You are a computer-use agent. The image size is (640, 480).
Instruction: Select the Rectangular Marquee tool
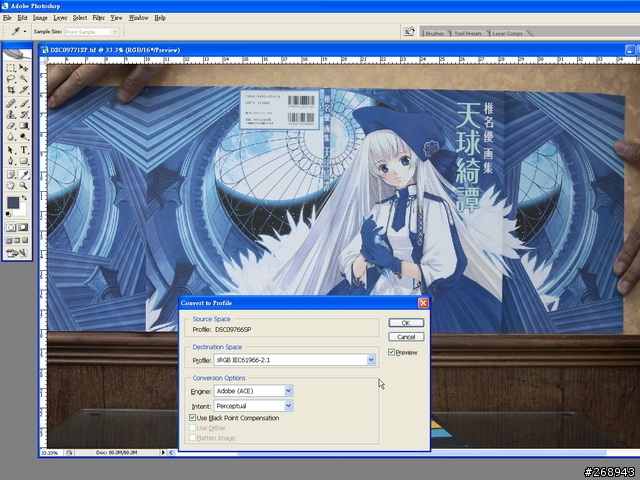tap(11, 68)
